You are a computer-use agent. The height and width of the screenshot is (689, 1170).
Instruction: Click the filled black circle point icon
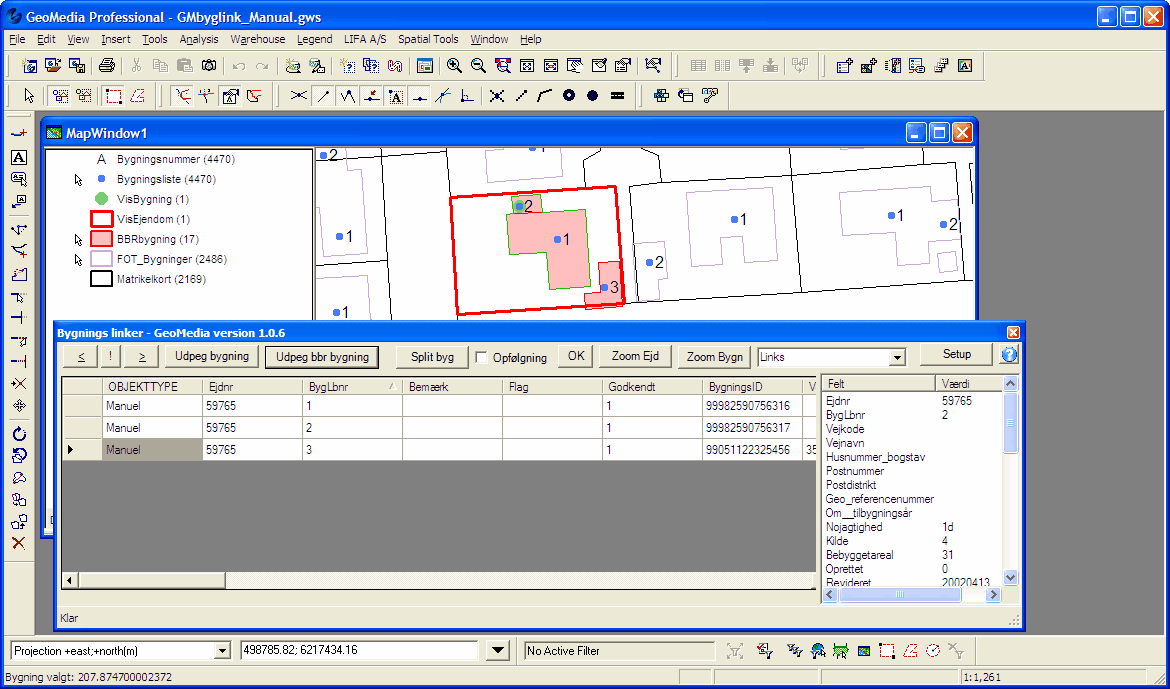pyautogui.click(x=592, y=96)
